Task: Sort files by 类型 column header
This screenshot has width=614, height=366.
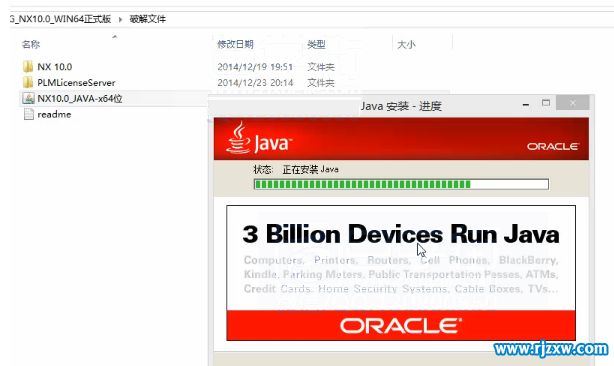Action: click(316, 45)
